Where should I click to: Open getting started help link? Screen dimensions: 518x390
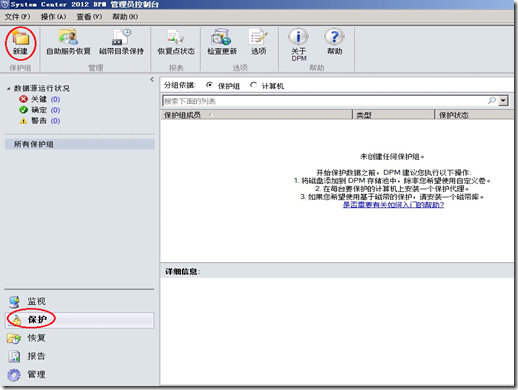point(393,205)
